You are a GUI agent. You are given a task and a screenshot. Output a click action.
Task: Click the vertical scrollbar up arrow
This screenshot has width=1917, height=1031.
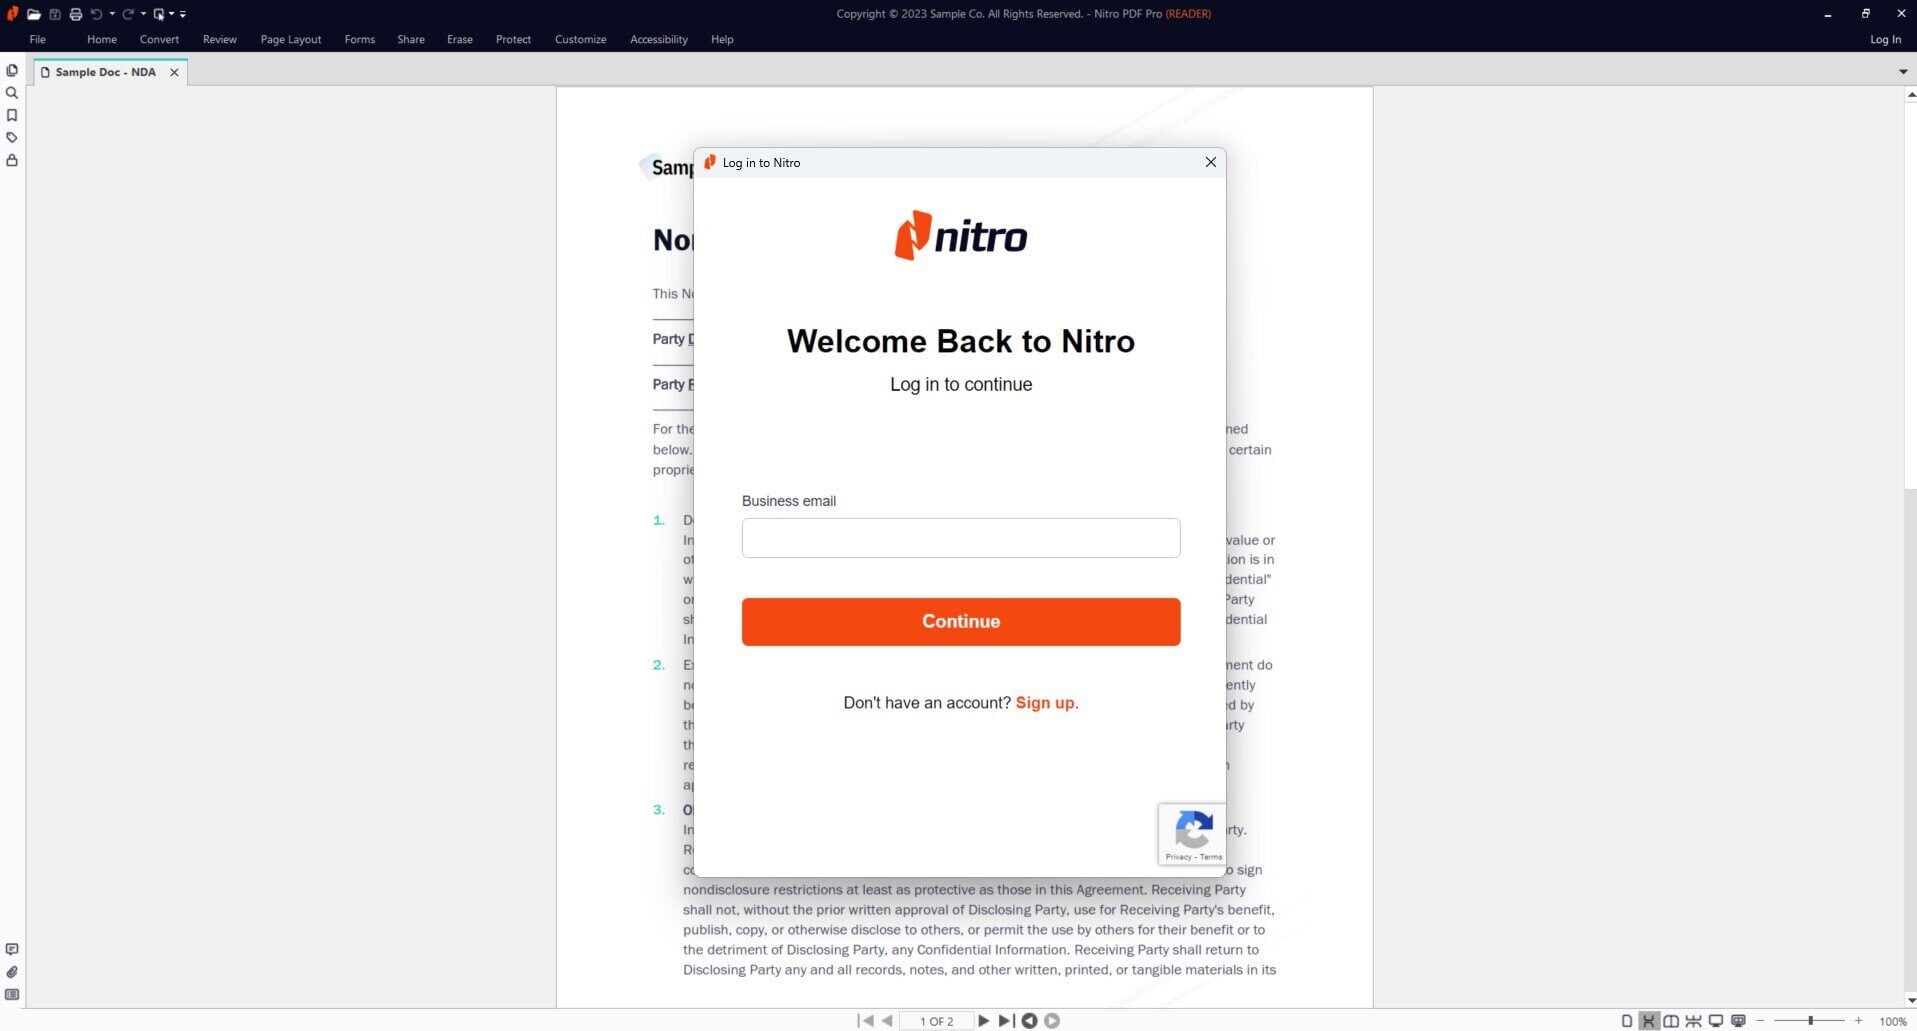pos(1910,94)
